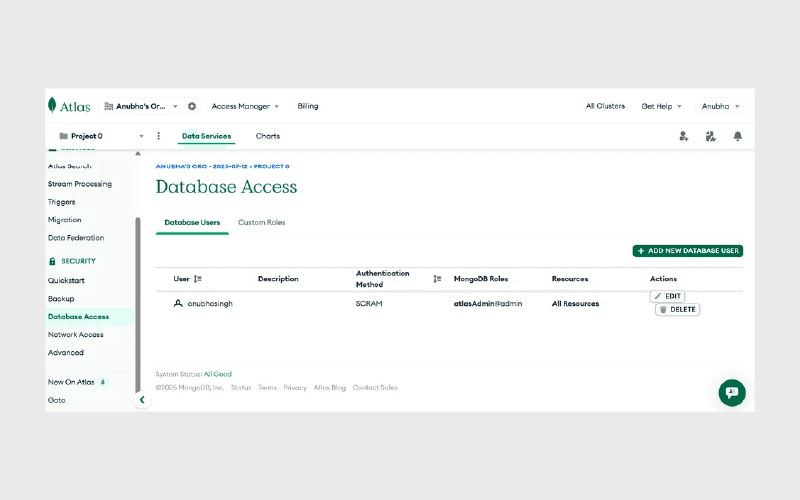Sort by Authentication Method column icon

point(437,279)
